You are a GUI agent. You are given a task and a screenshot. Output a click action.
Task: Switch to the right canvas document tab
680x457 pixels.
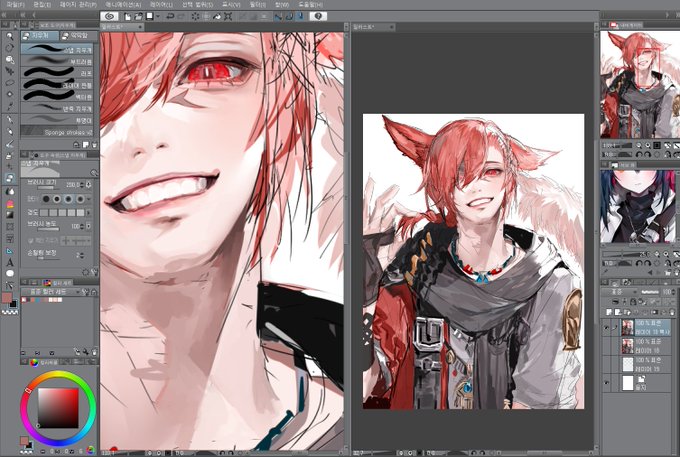tap(373, 27)
